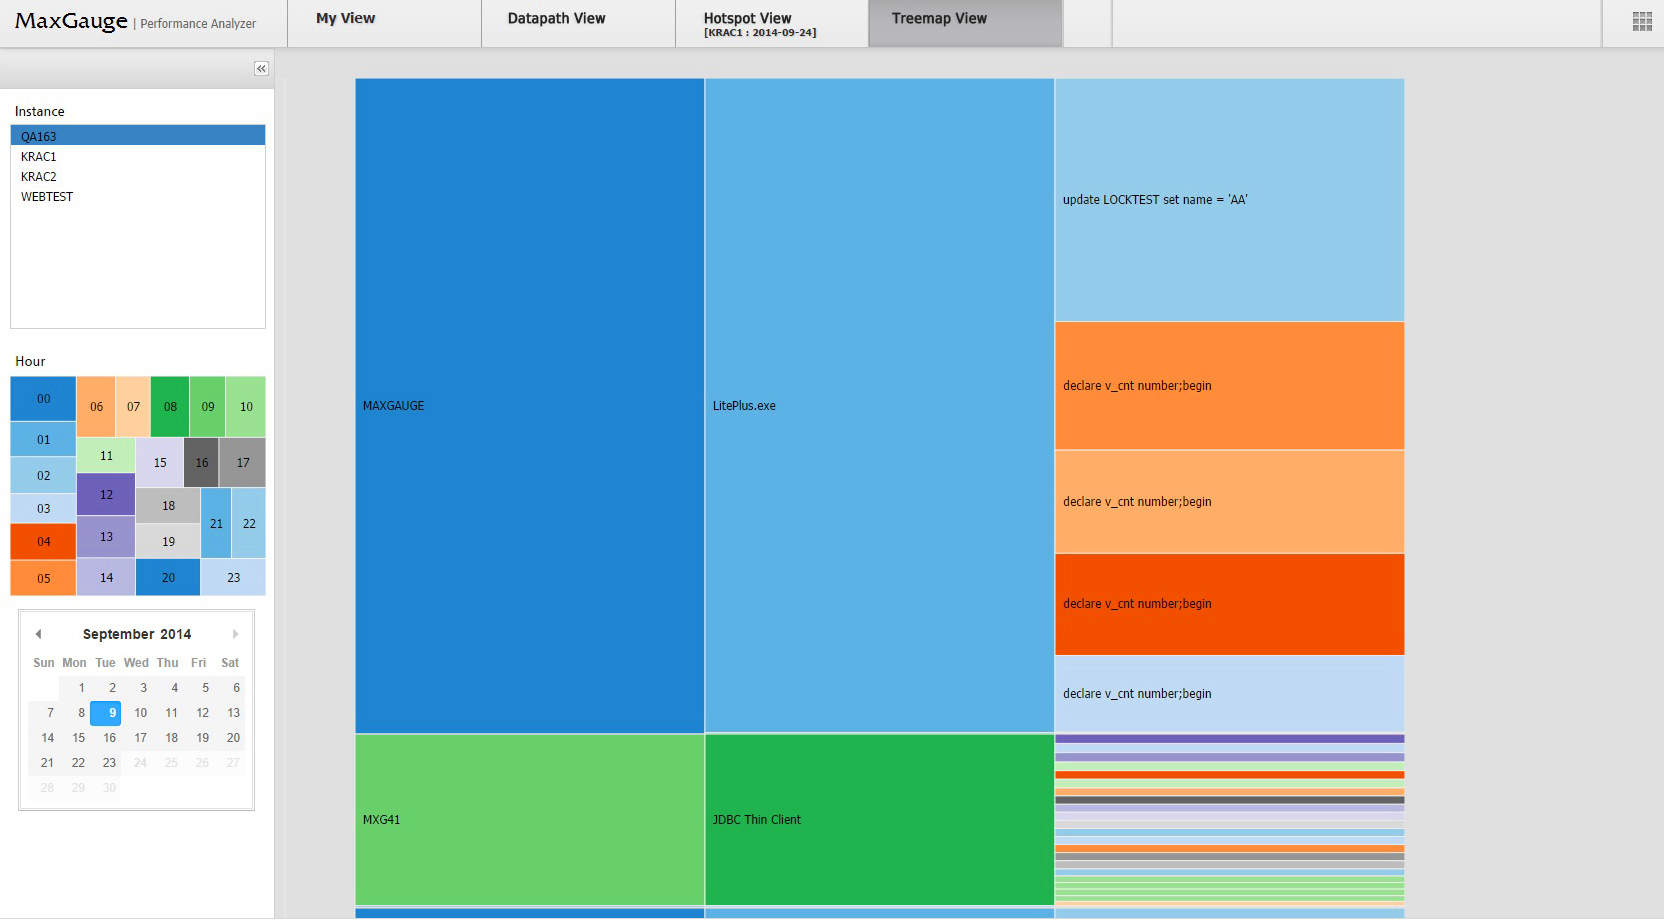This screenshot has width=1664, height=920.
Task: Pick hour 00 tile
Action: [x=43, y=399]
